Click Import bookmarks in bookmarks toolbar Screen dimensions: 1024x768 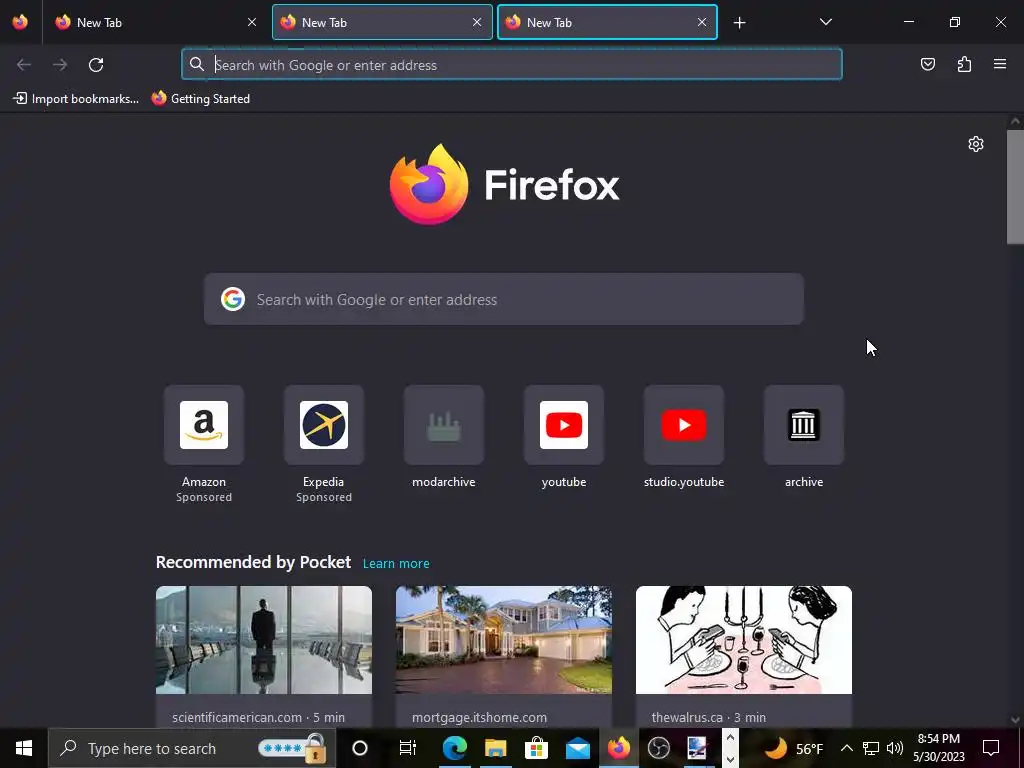[x=76, y=99]
